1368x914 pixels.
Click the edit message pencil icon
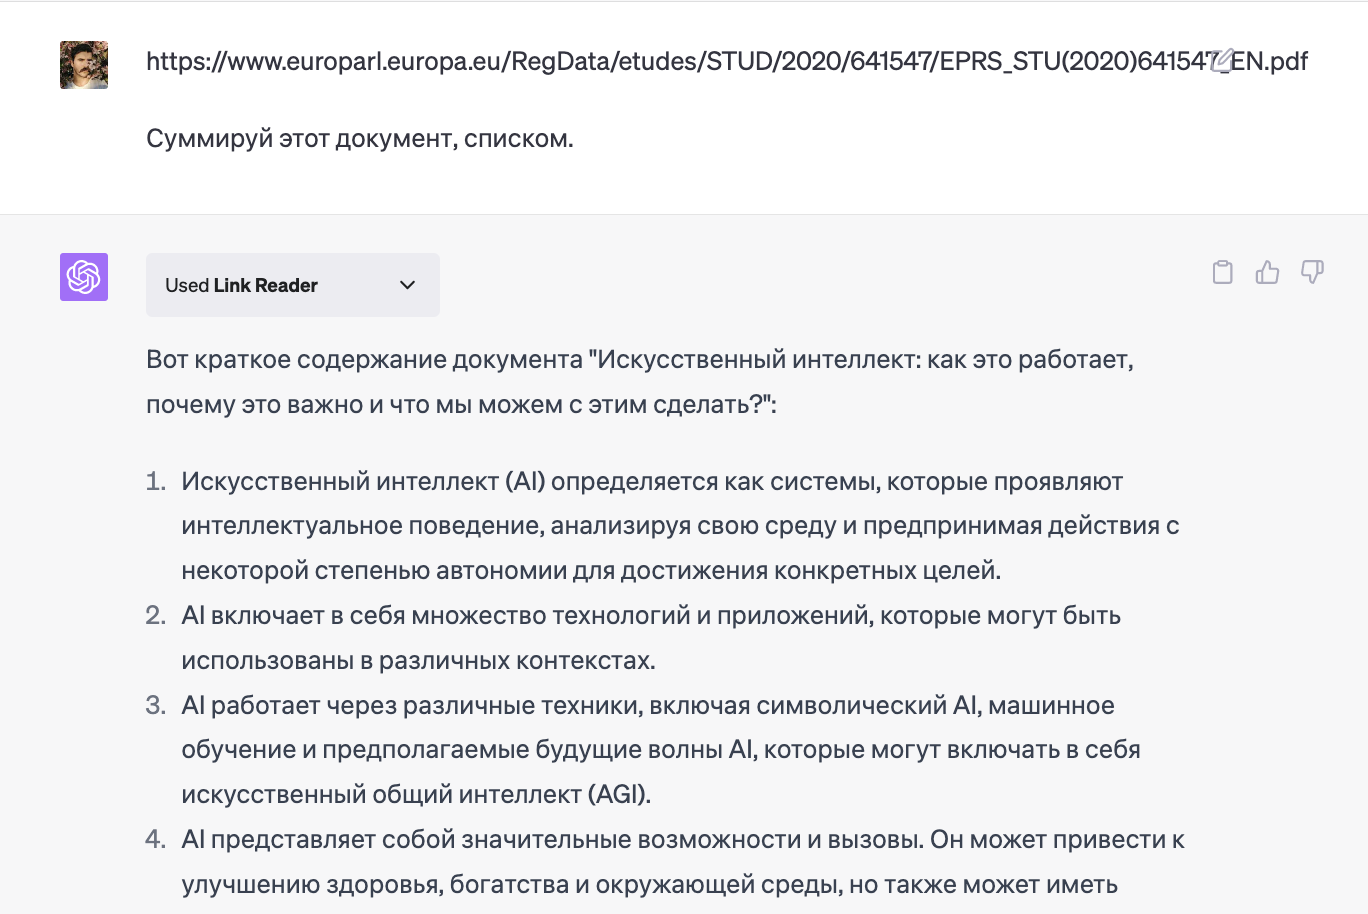[1221, 61]
